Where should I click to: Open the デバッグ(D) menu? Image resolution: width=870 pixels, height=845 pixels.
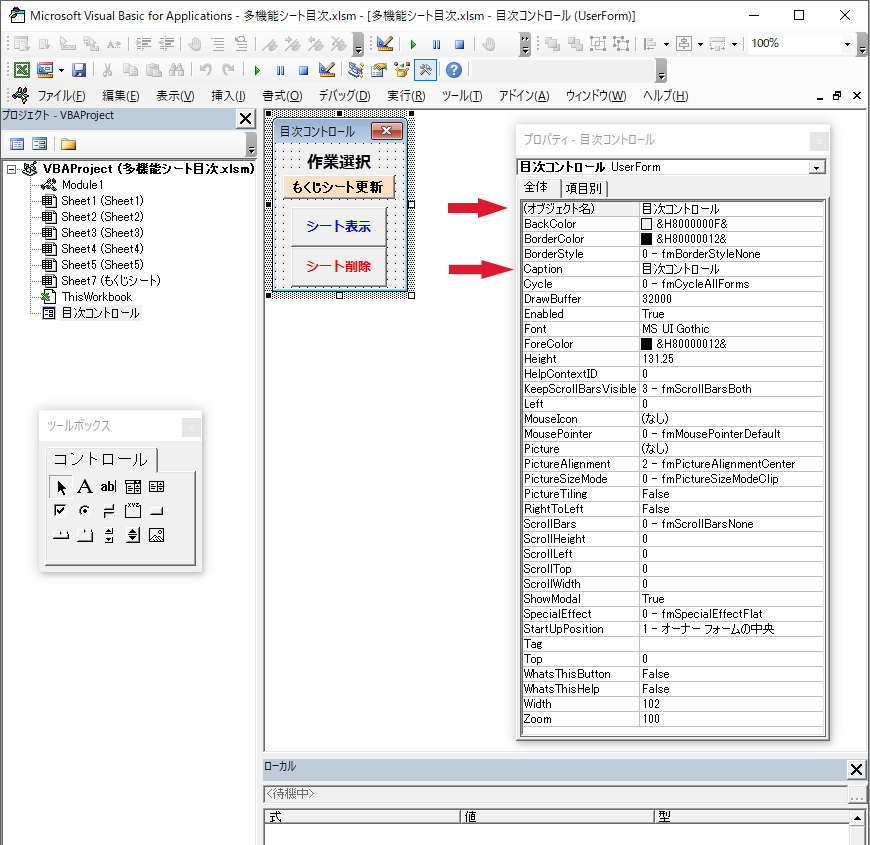coord(345,96)
